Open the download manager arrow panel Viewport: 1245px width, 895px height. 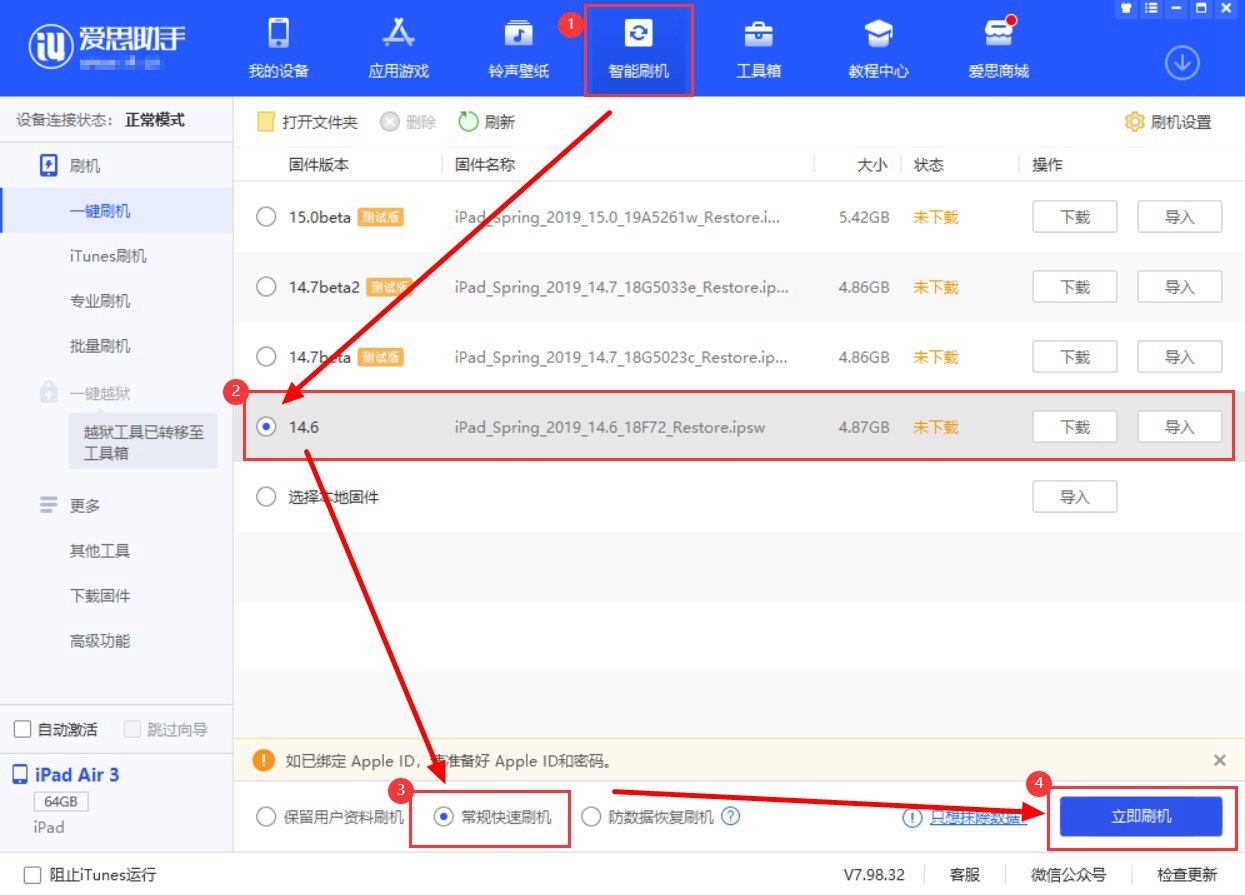(1181, 61)
